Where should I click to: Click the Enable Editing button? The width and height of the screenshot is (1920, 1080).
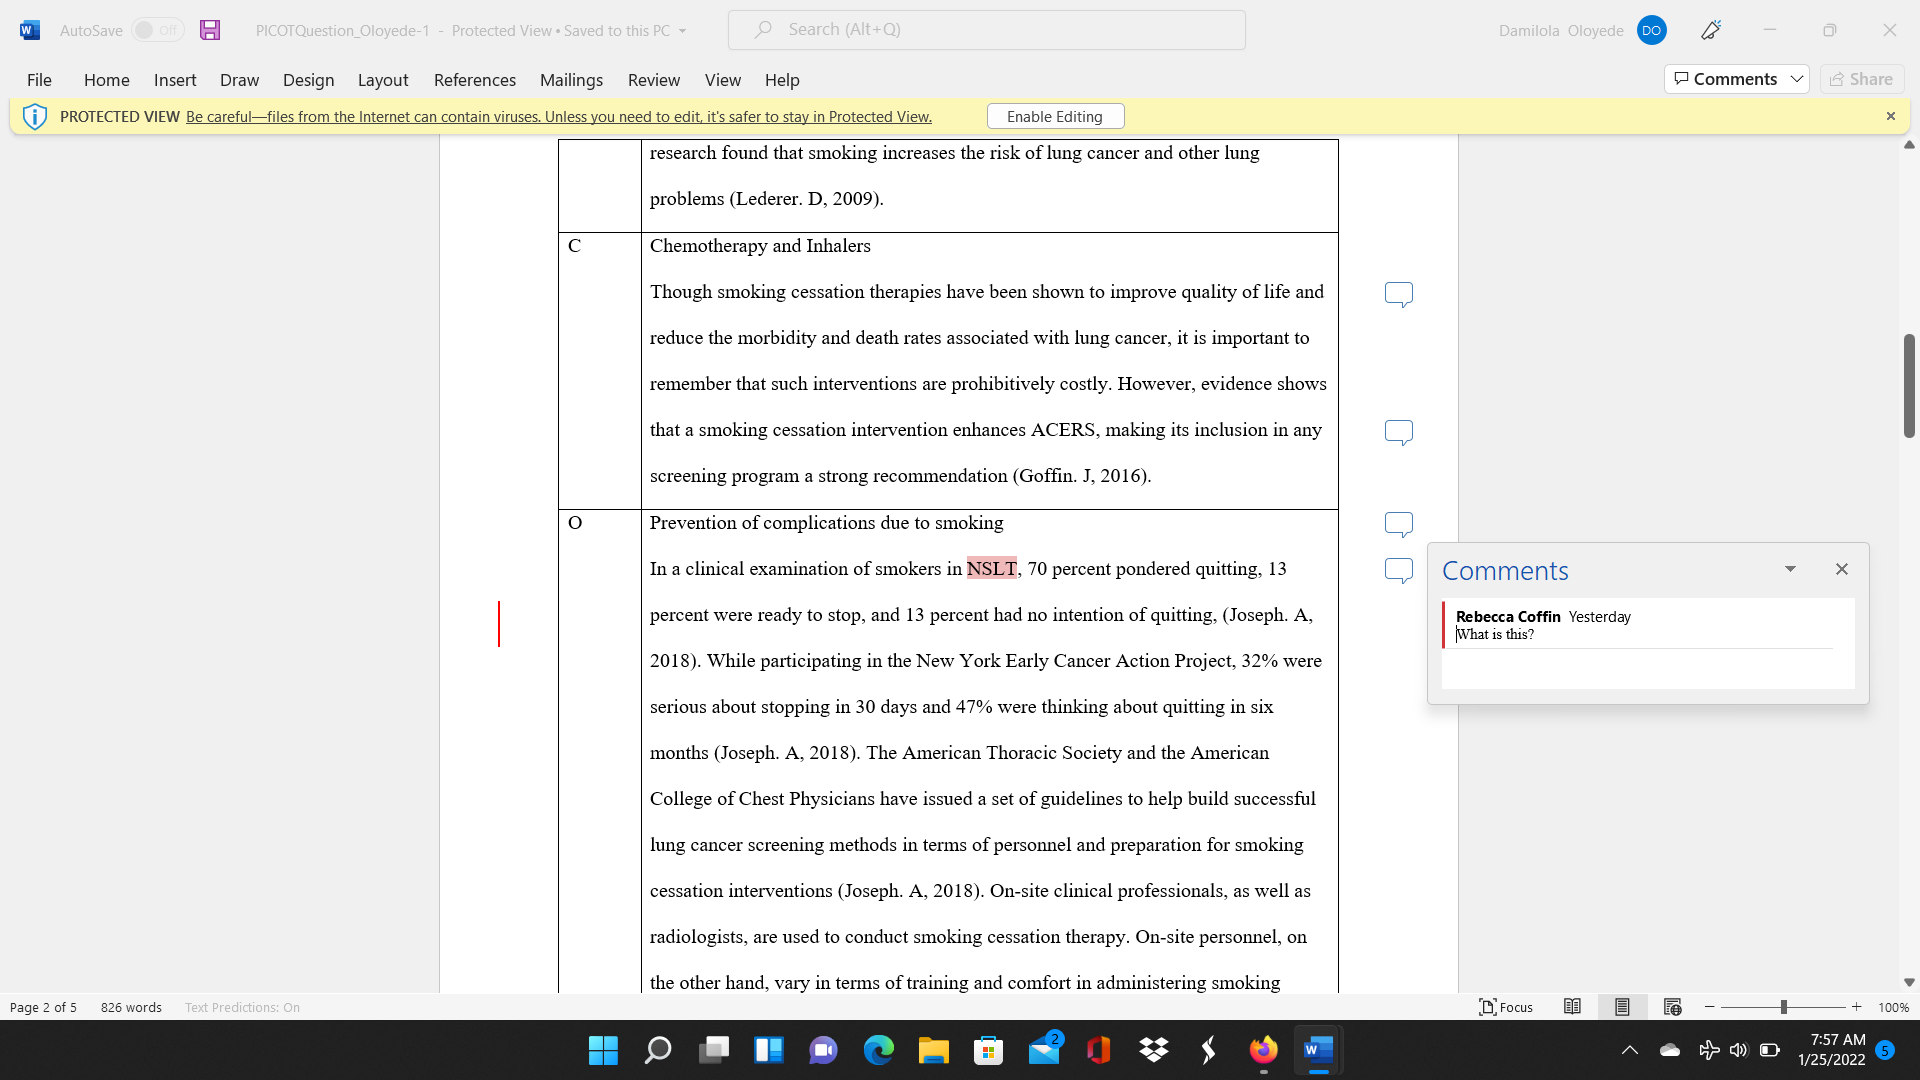pyautogui.click(x=1055, y=117)
